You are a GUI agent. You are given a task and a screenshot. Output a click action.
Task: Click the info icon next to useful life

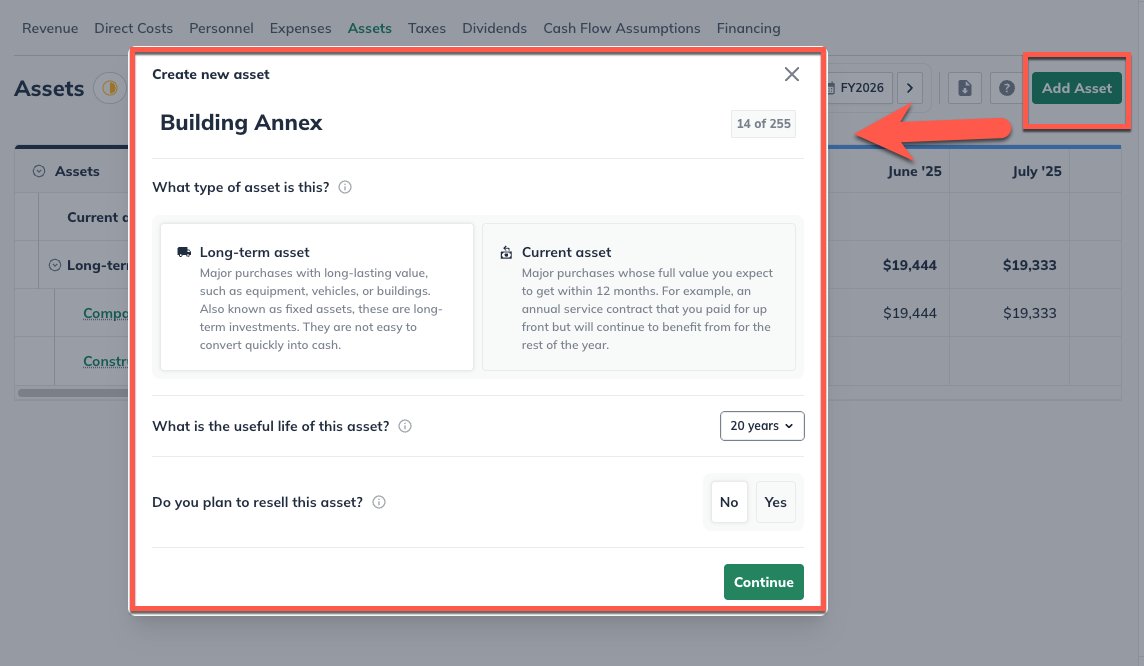(405, 426)
